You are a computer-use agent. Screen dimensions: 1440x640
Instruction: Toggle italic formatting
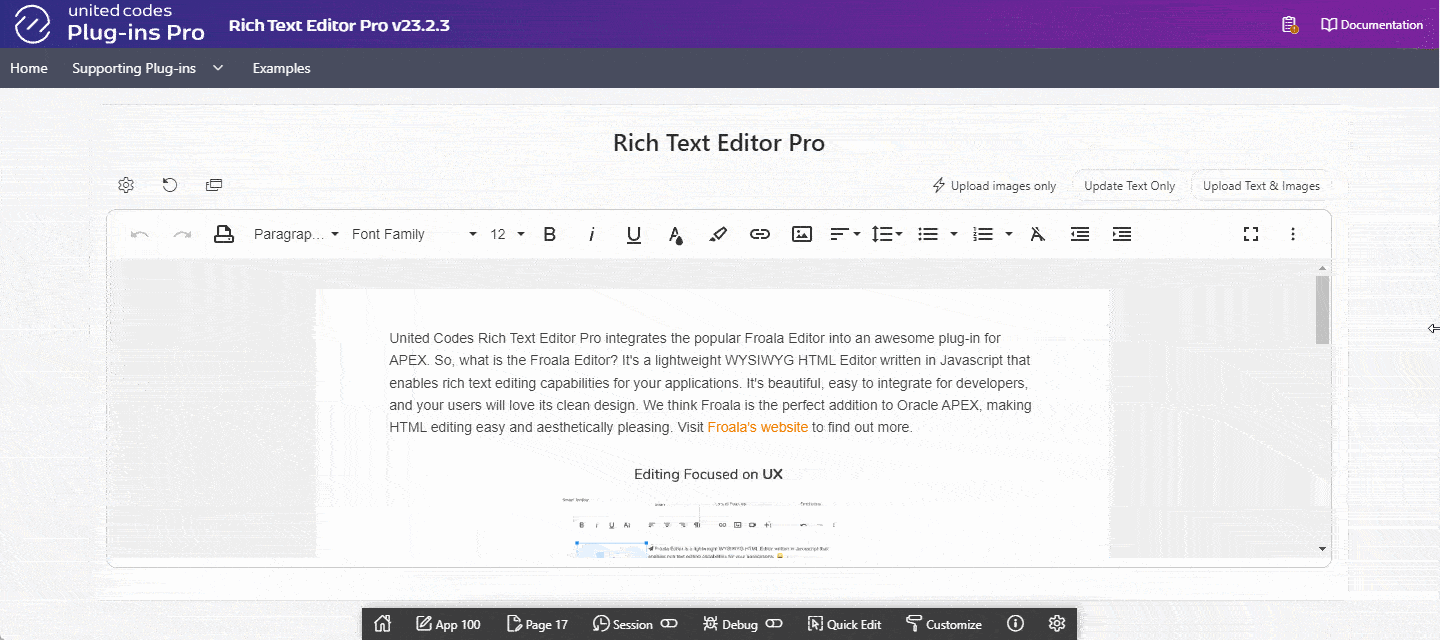click(x=591, y=234)
